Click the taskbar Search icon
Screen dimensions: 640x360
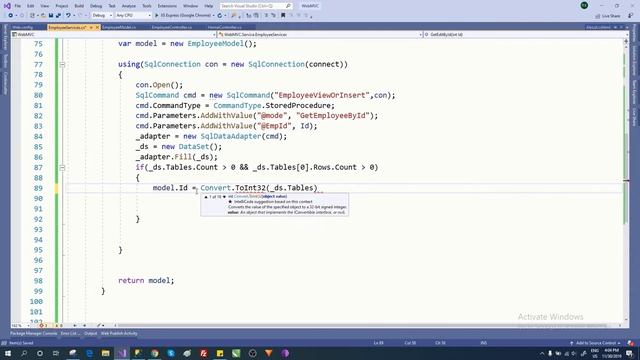click(24, 353)
